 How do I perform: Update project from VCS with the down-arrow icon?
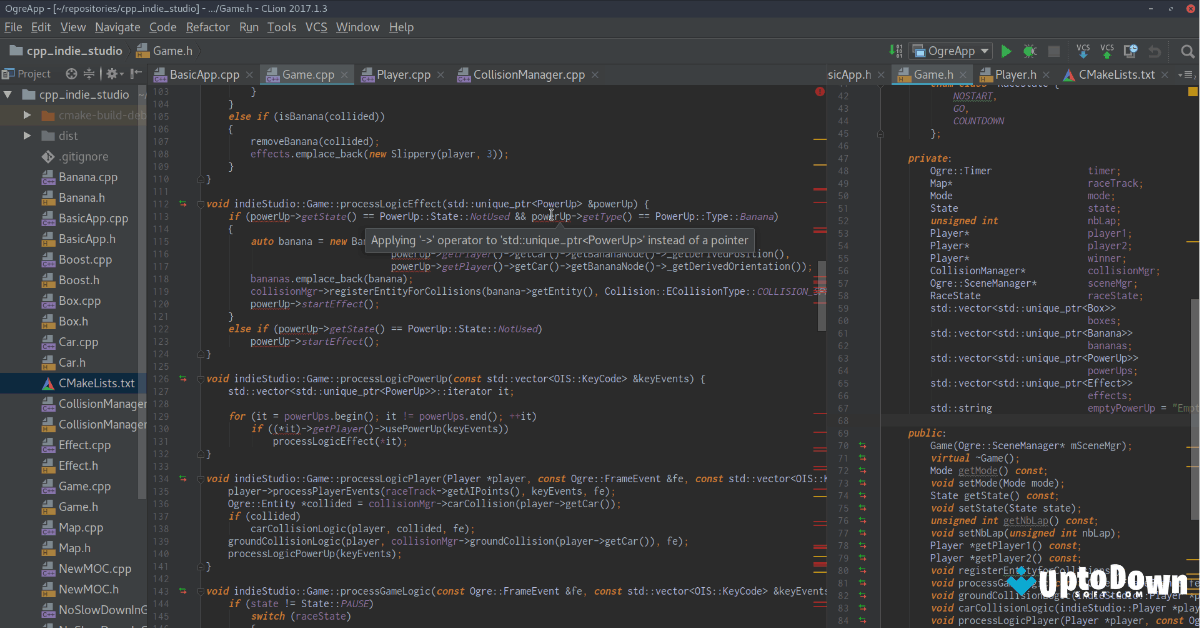click(x=1083, y=51)
